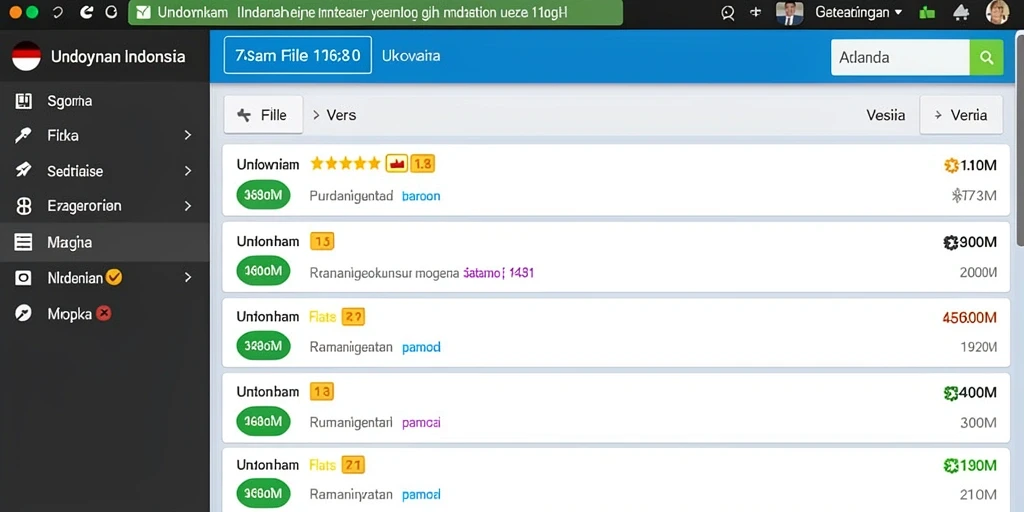Open the Mopka compass icon
The width and height of the screenshot is (1024, 512).
(23, 313)
